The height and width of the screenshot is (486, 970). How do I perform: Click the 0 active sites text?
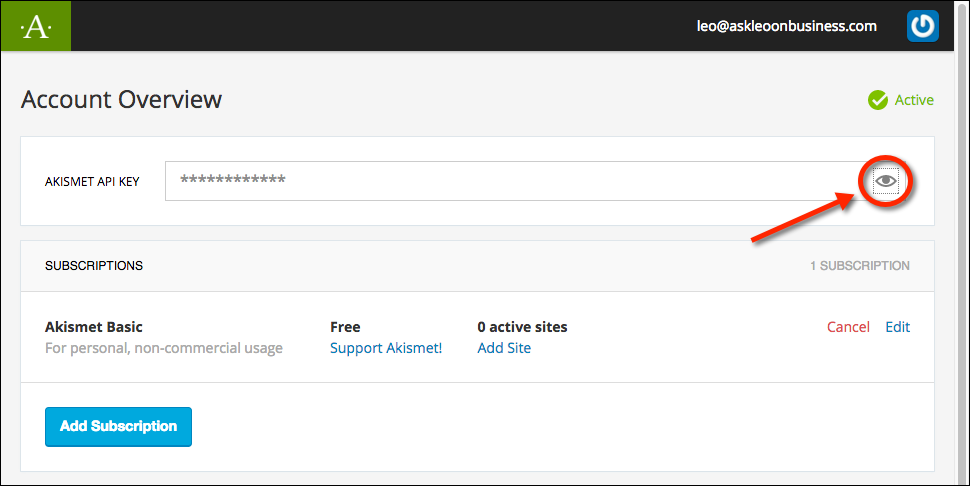(522, 327)
